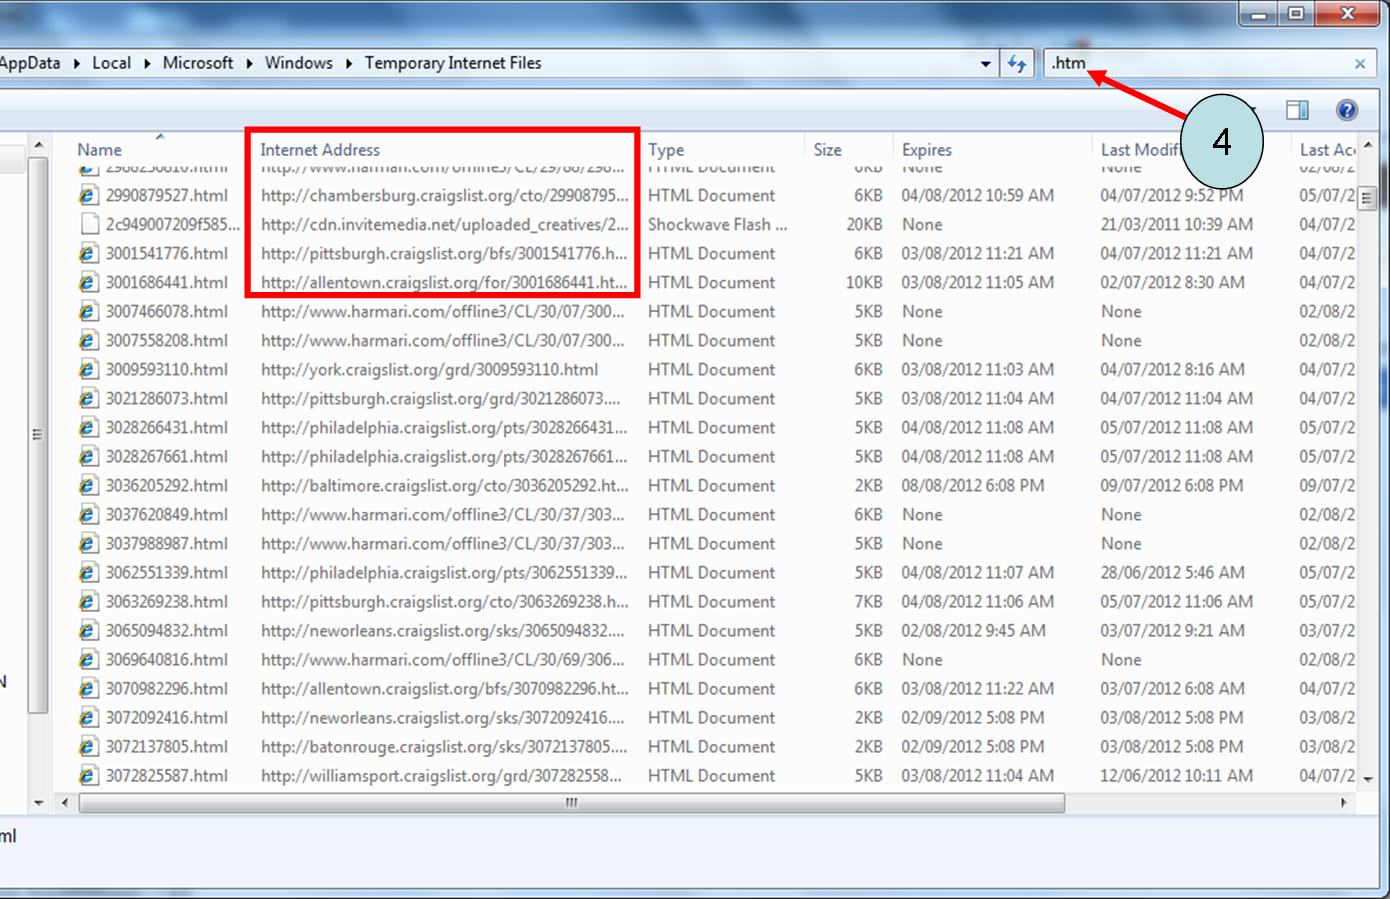Viewport: 1390px width, 899px height.
Task: Click icon of 2990879527.html file
Action: click(x=88, y=196)
